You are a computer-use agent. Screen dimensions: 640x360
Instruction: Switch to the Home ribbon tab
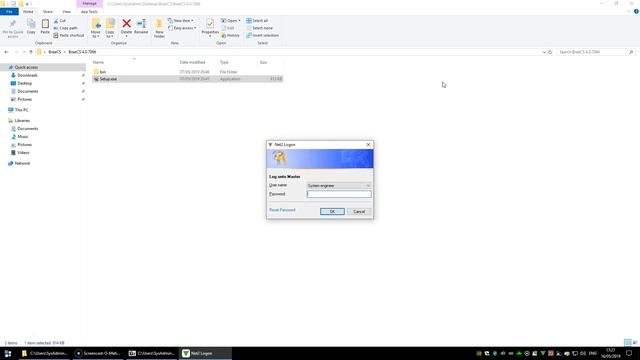pos(28,11)
